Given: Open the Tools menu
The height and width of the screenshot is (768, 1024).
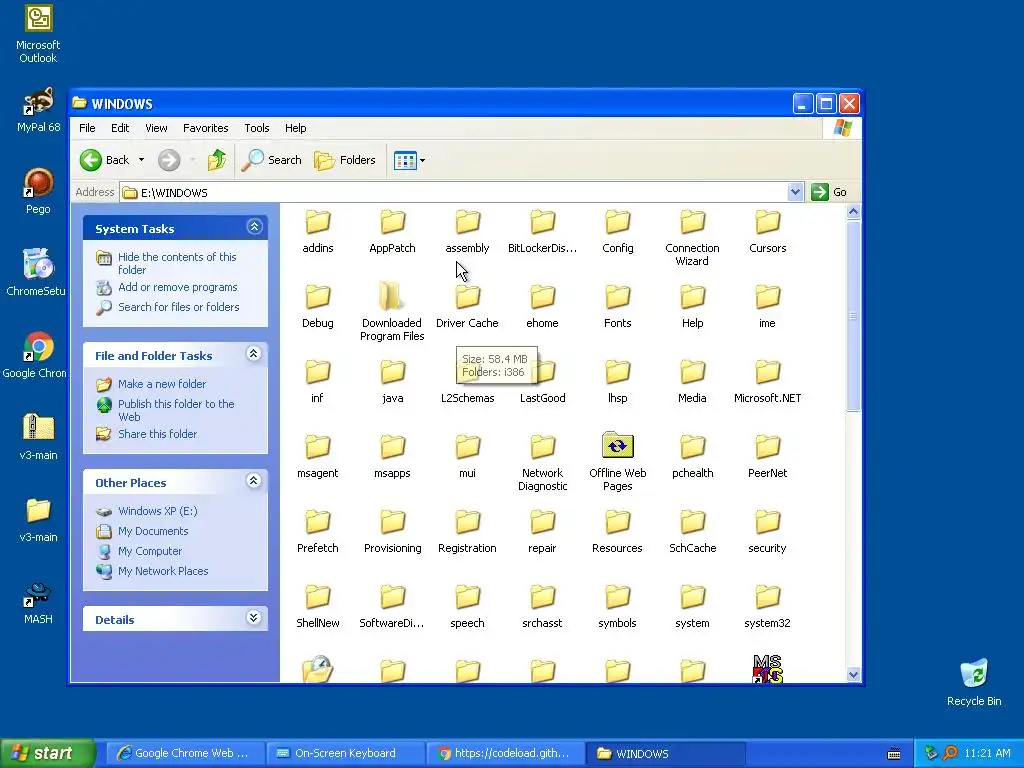Looking at the screenshot, I should click(257, 128).
